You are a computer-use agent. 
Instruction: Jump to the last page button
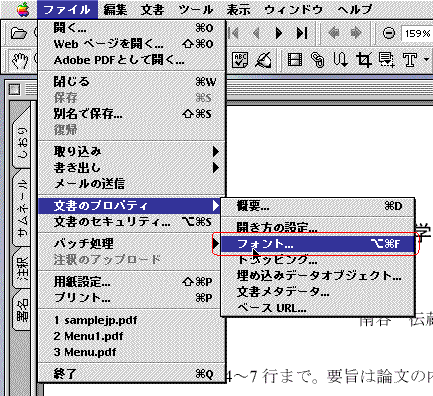pyautogui.click(x=302, y=33)
